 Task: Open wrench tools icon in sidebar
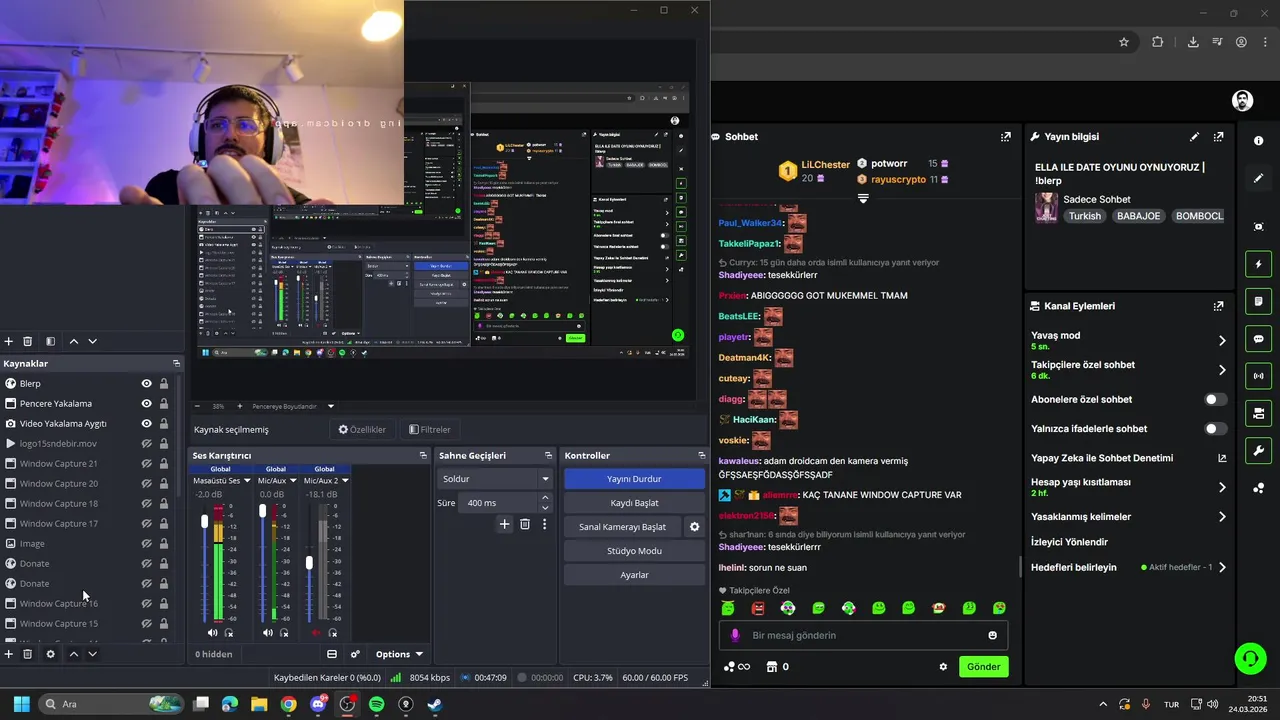[x=1258, y=450]
